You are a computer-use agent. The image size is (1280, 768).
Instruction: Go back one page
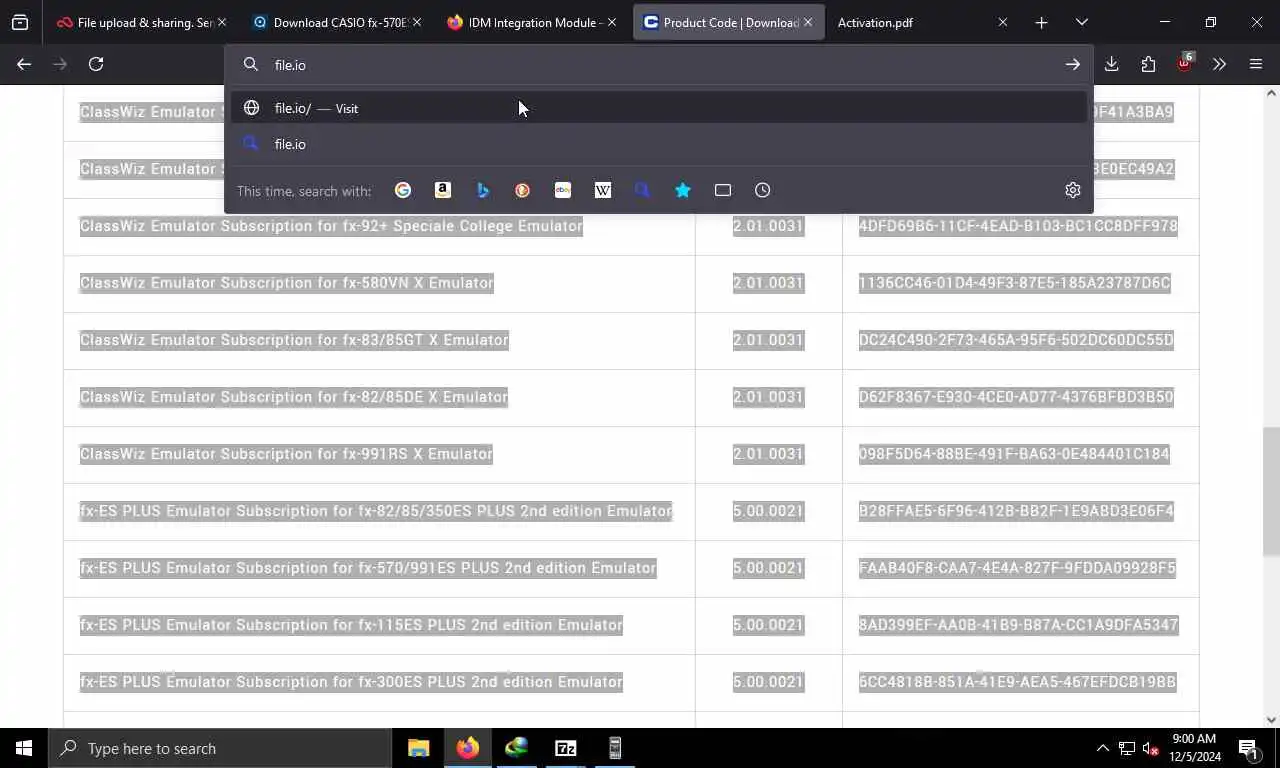(24, 64)
